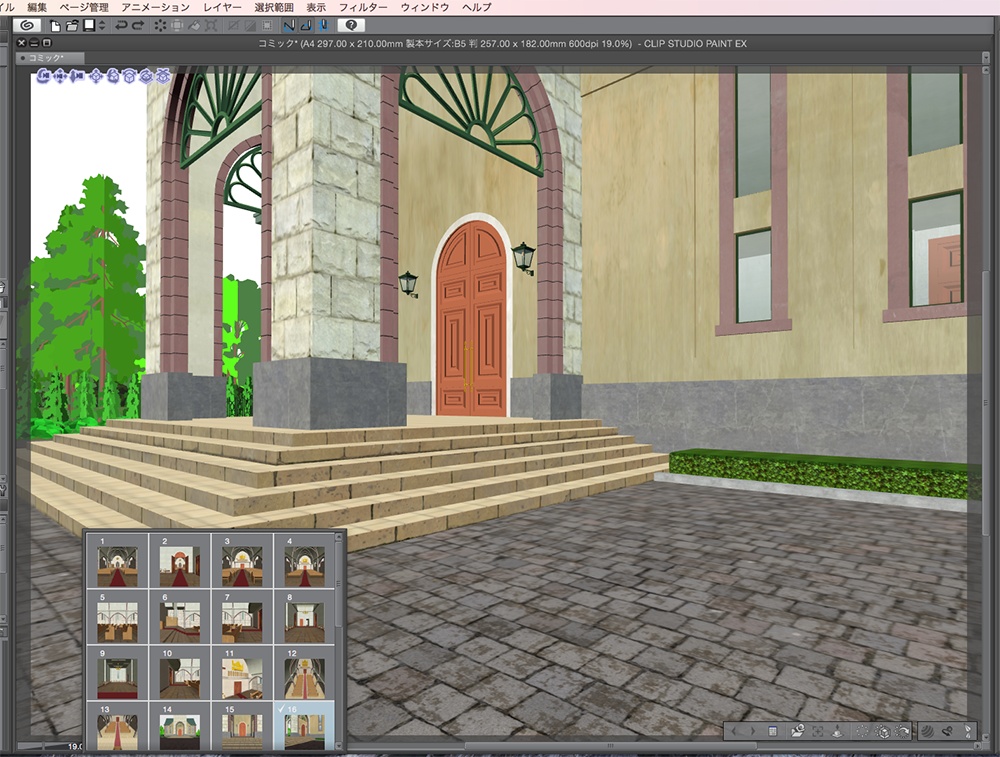Choose camera preset thumbnail 6

tap(180, 617)
